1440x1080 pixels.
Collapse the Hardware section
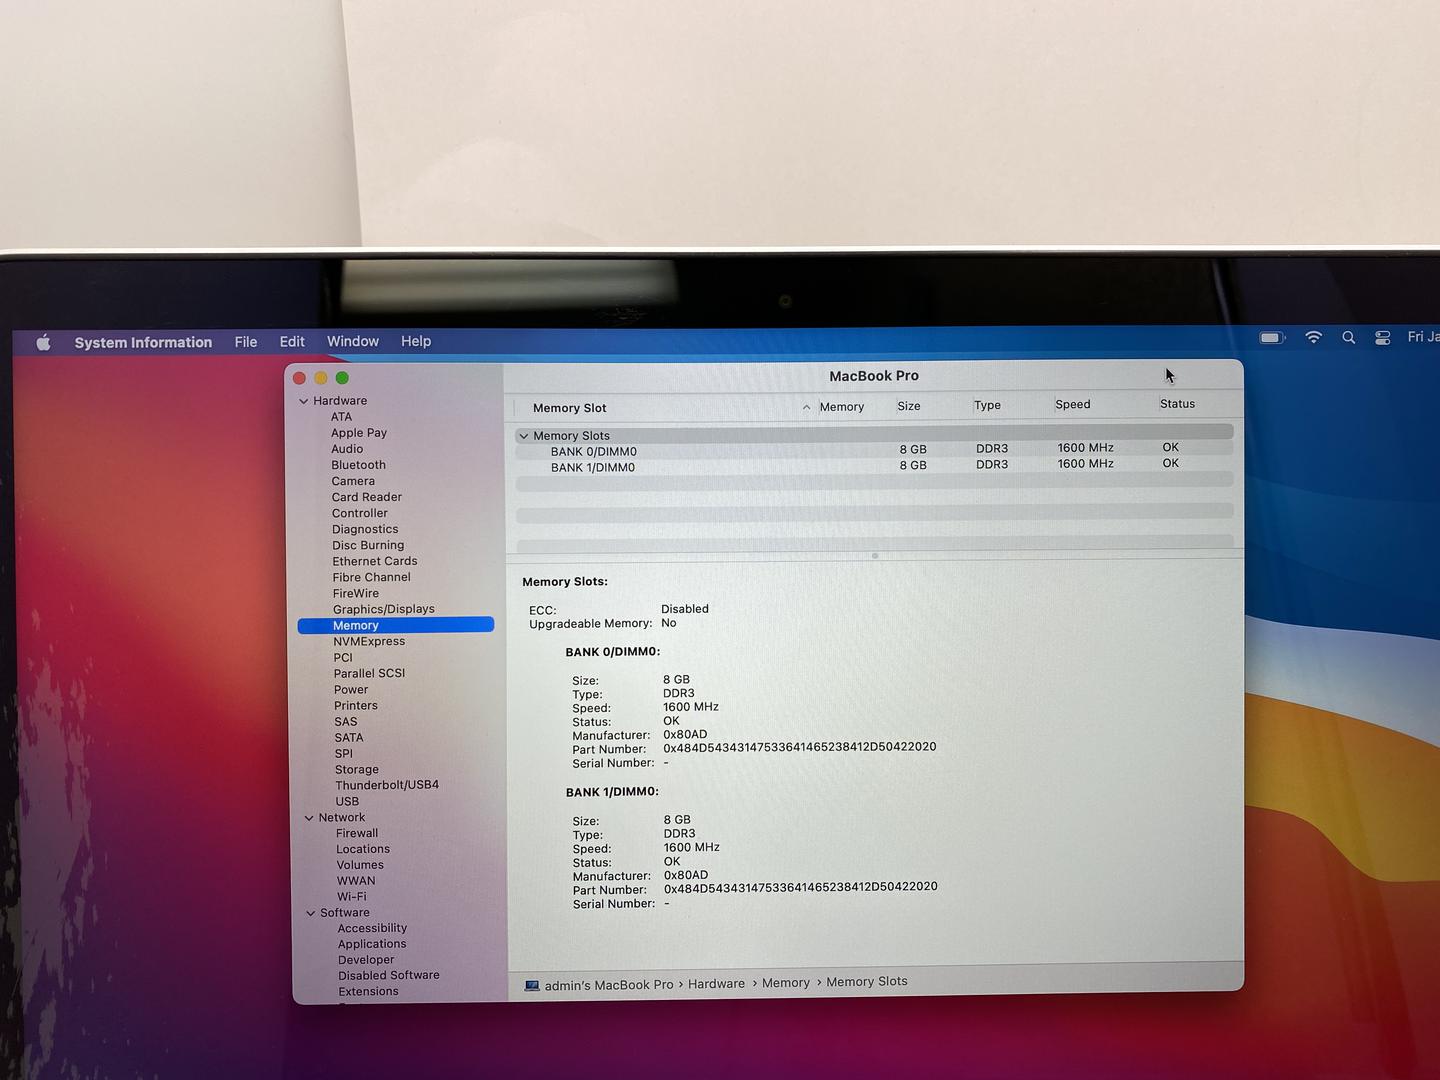304,401
